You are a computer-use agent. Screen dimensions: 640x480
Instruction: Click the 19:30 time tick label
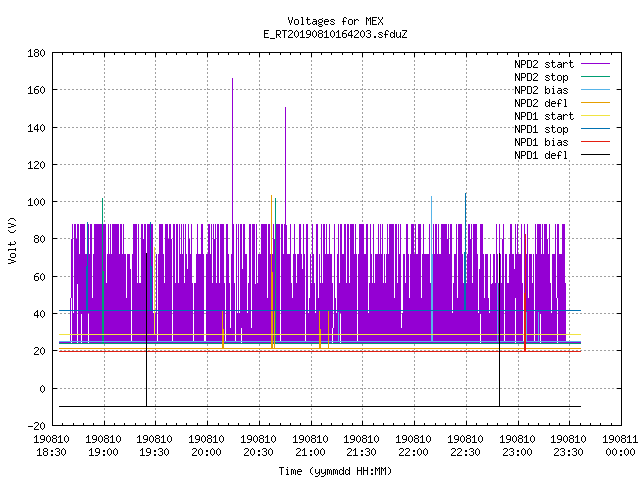pos(155,446)
